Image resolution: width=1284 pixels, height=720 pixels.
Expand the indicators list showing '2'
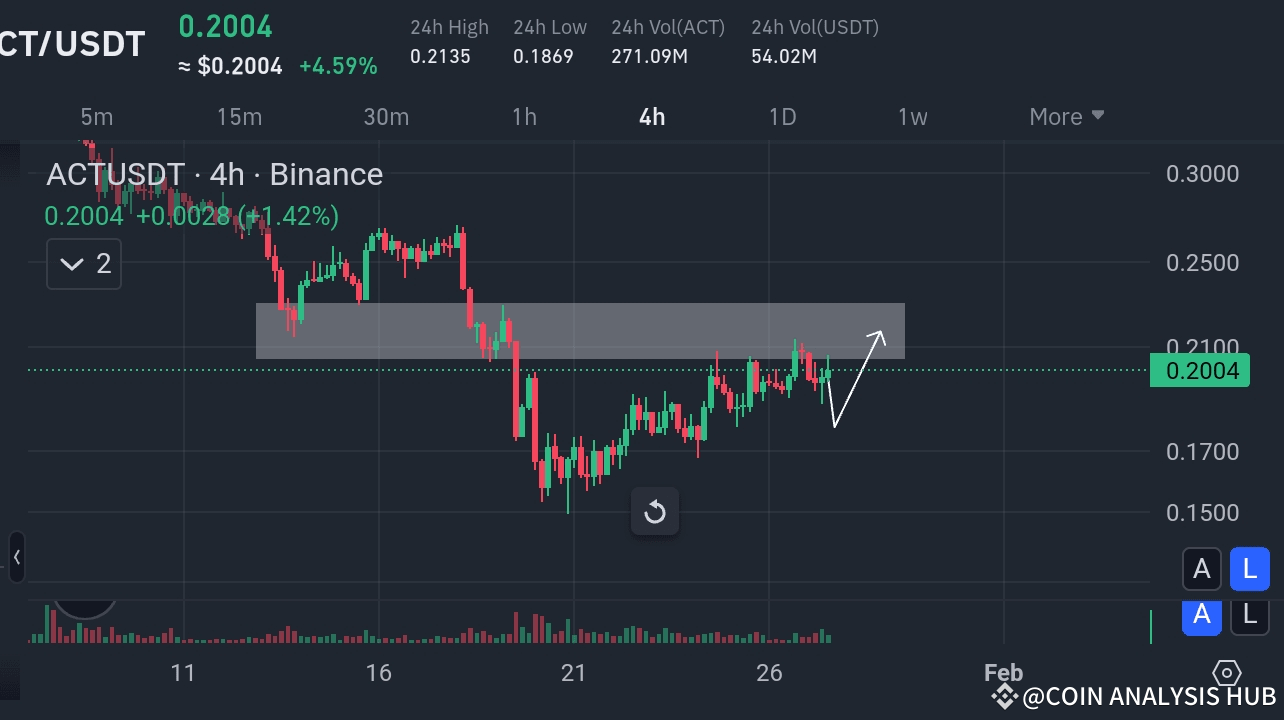[x=83, y=263]
